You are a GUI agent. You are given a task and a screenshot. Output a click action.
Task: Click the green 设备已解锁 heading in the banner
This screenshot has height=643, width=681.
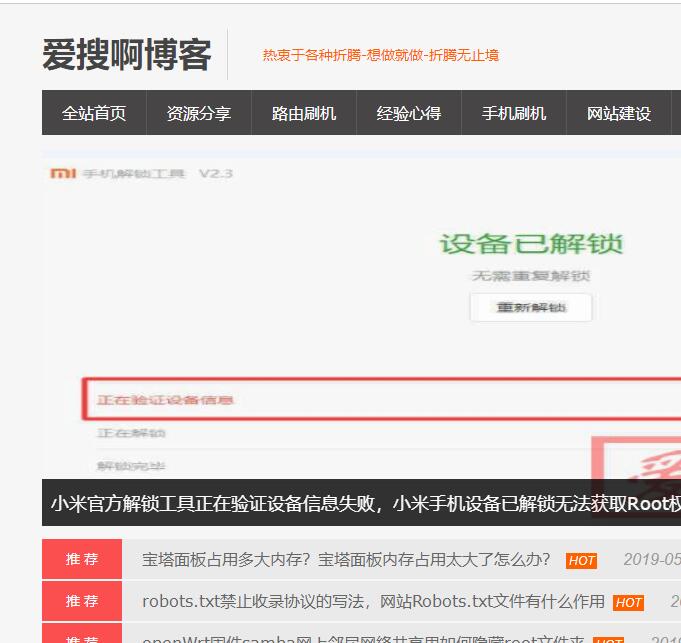531,244
